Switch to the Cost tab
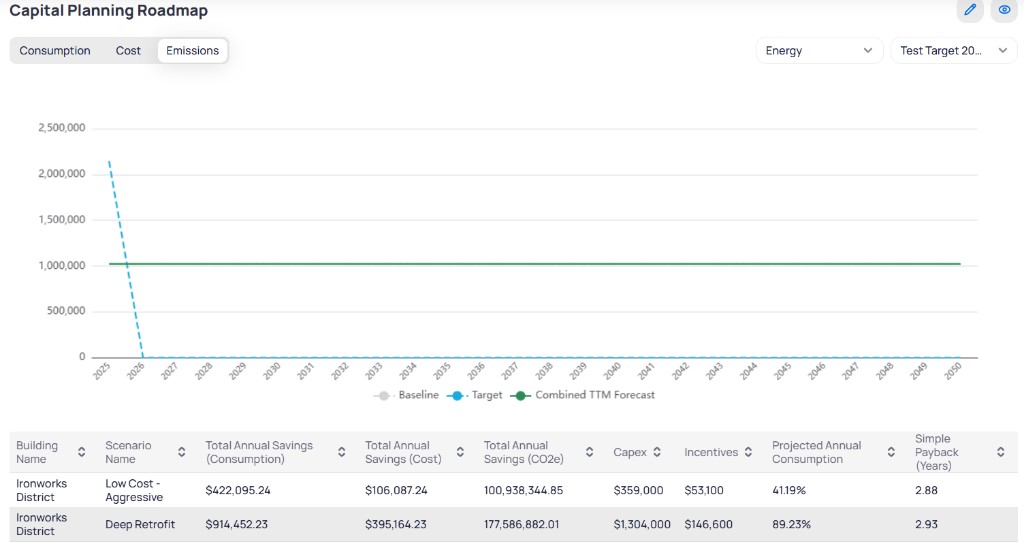The width and height of the screenshot is (1024, 548). tap(128, 50)
